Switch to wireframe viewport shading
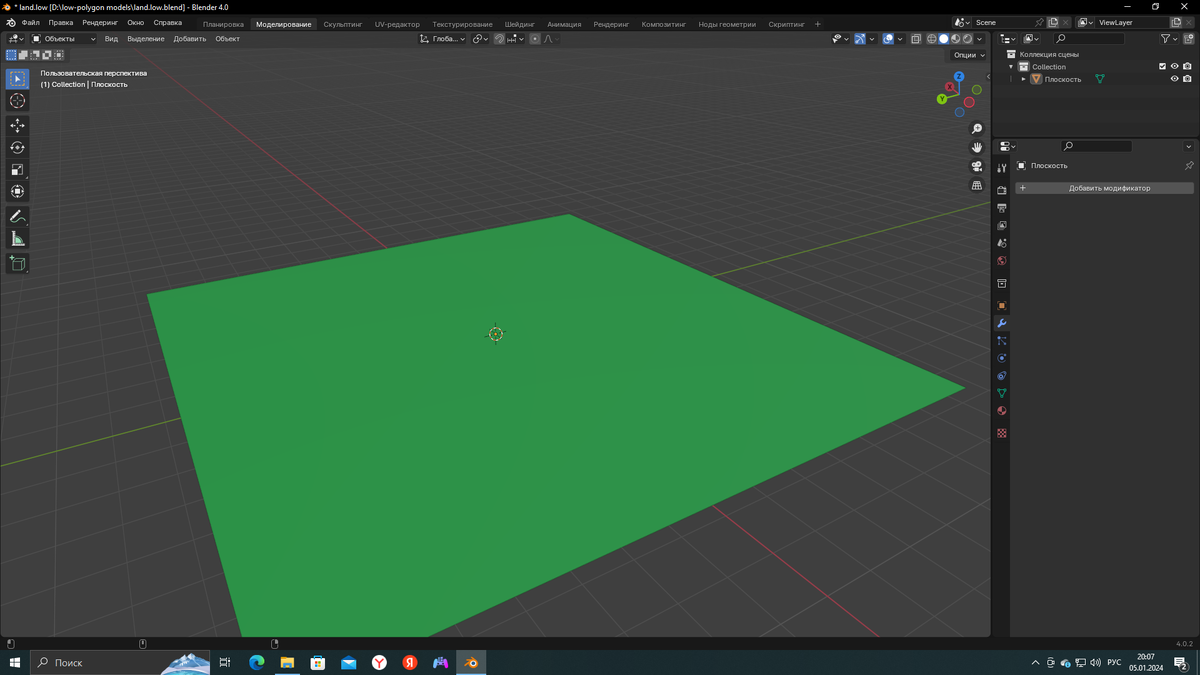The height and width of the screenshot is (675, 1200). pos(931,39)
